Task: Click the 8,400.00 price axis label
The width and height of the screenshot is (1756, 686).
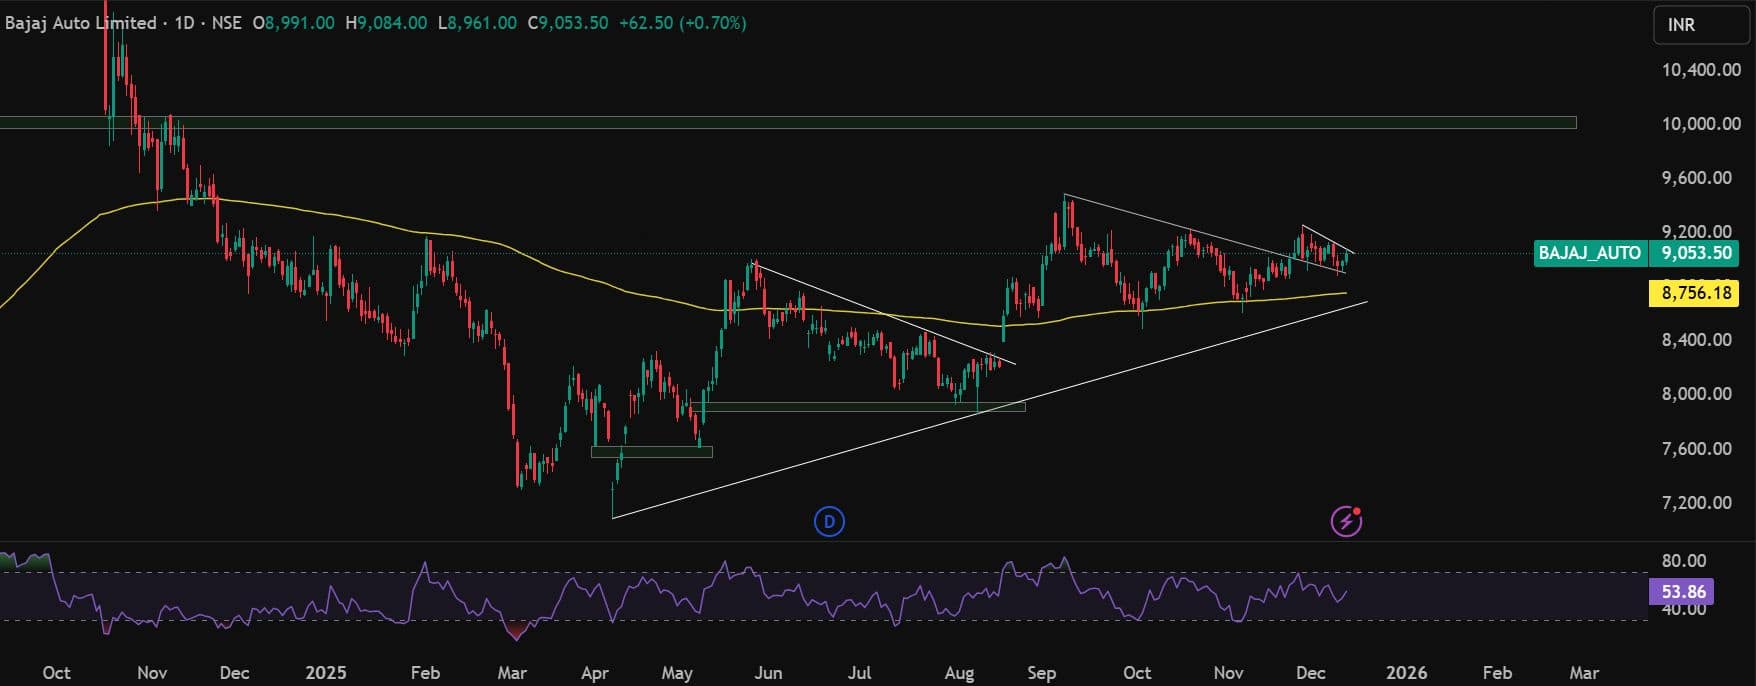Action: coord(1696,340)
